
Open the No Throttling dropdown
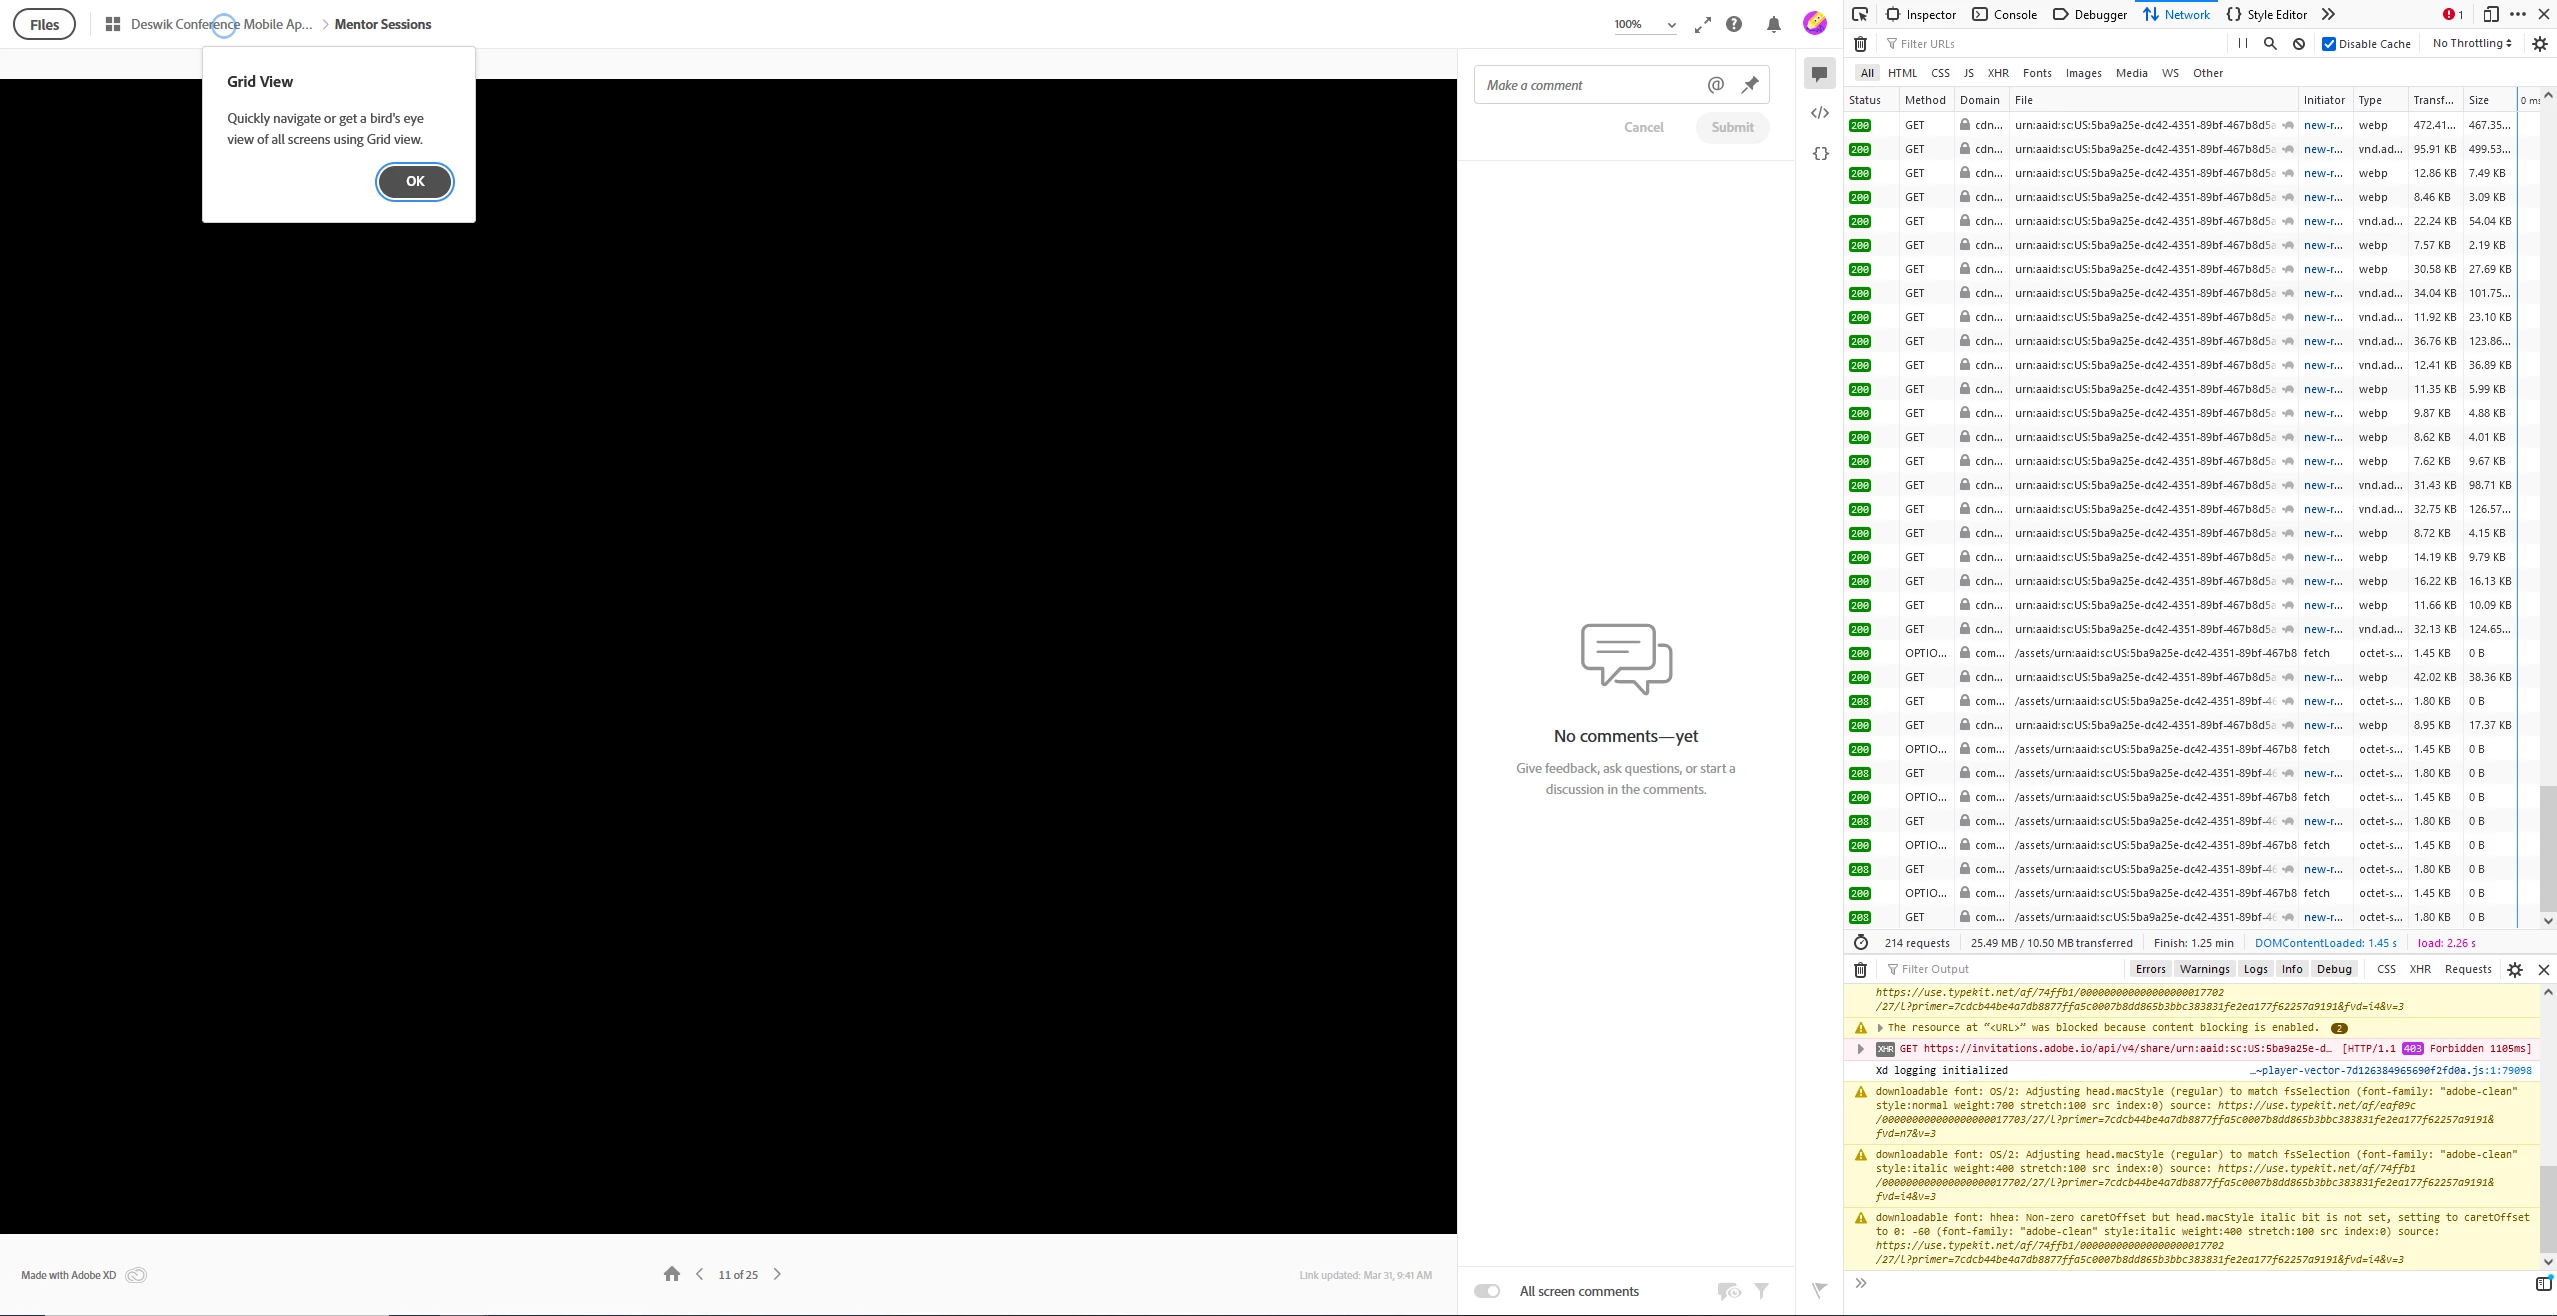click(x=2472, y=43)
